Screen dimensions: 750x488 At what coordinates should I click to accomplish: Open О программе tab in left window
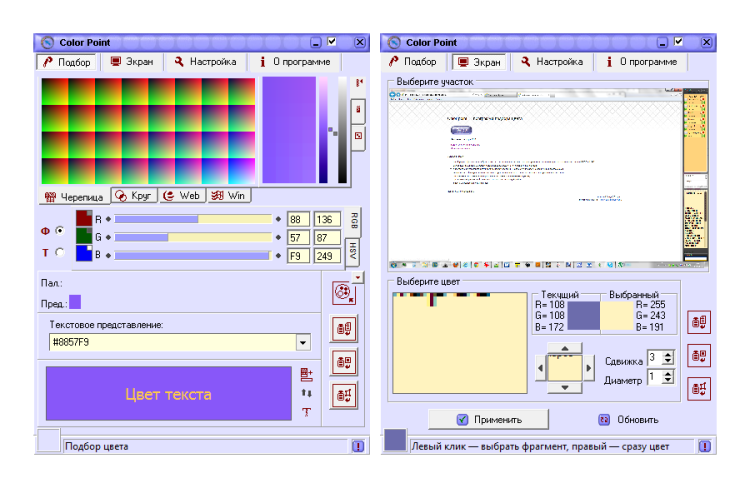pyautogui.click(x=295, y=62)
